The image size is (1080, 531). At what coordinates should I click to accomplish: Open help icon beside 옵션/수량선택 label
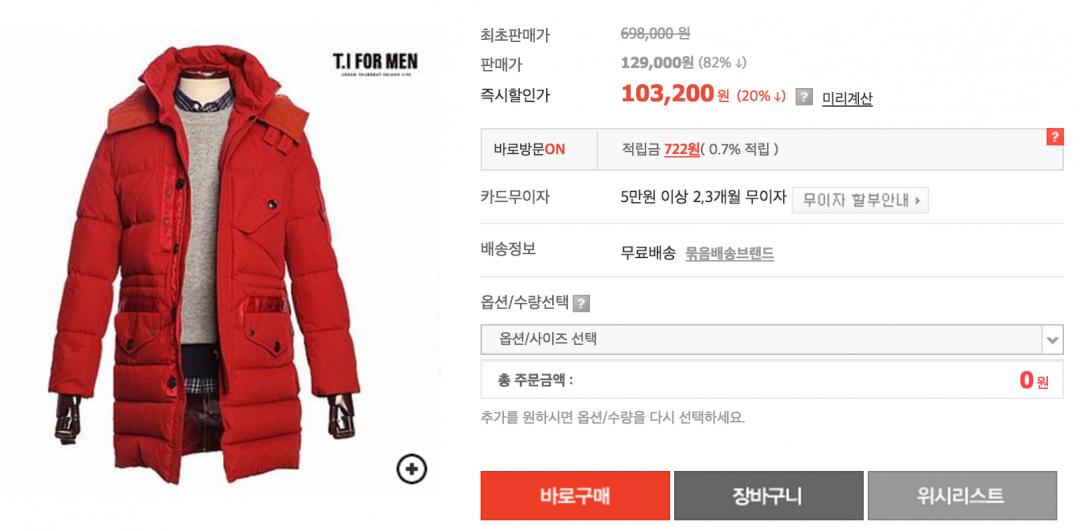click(x=581, y=303)
